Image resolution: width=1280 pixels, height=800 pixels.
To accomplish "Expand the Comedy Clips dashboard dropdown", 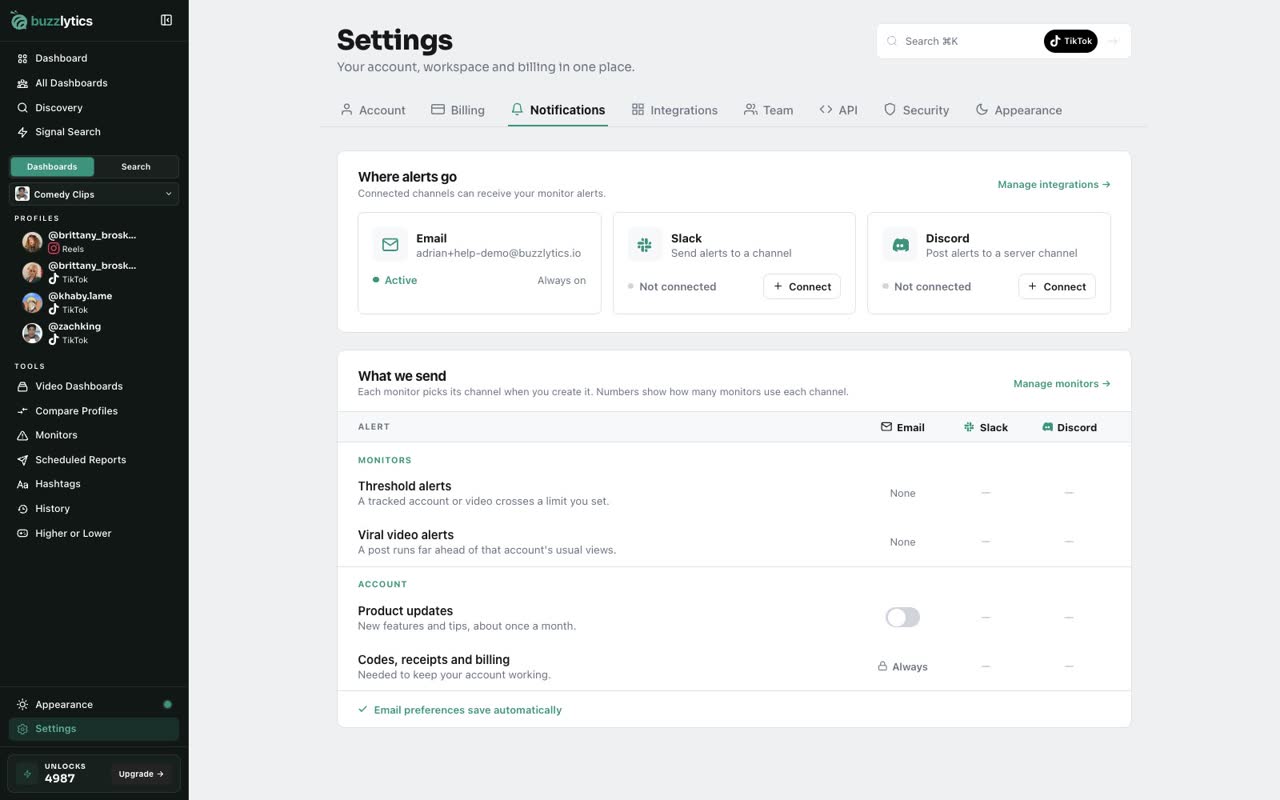I will tap(94, 194).
